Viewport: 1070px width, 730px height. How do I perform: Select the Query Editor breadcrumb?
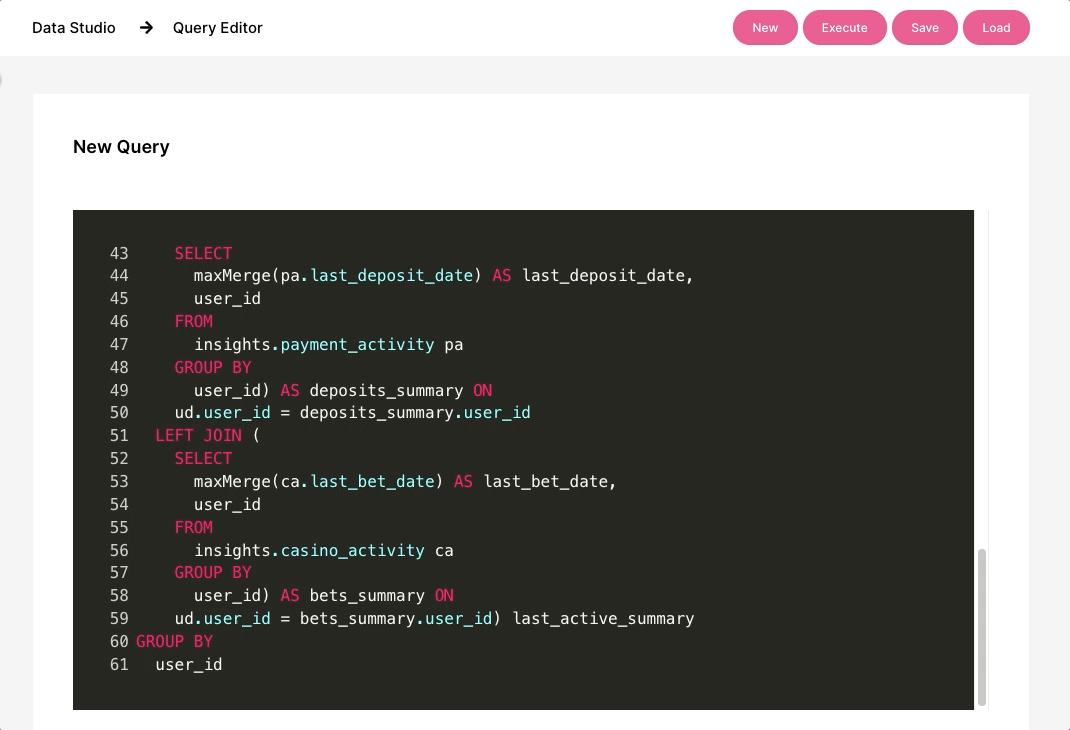[x=218, y=28]
